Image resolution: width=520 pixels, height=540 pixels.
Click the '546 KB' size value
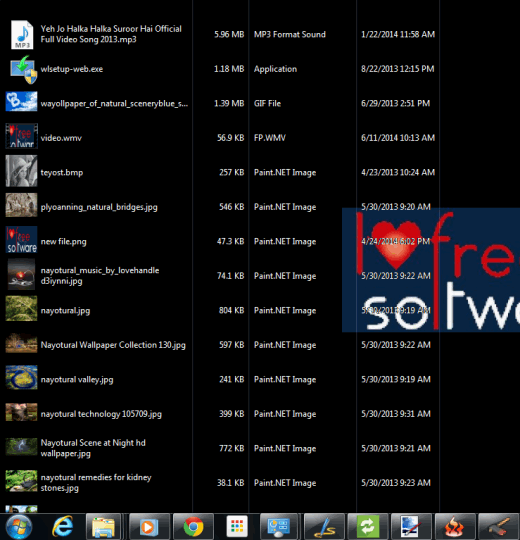231,207
